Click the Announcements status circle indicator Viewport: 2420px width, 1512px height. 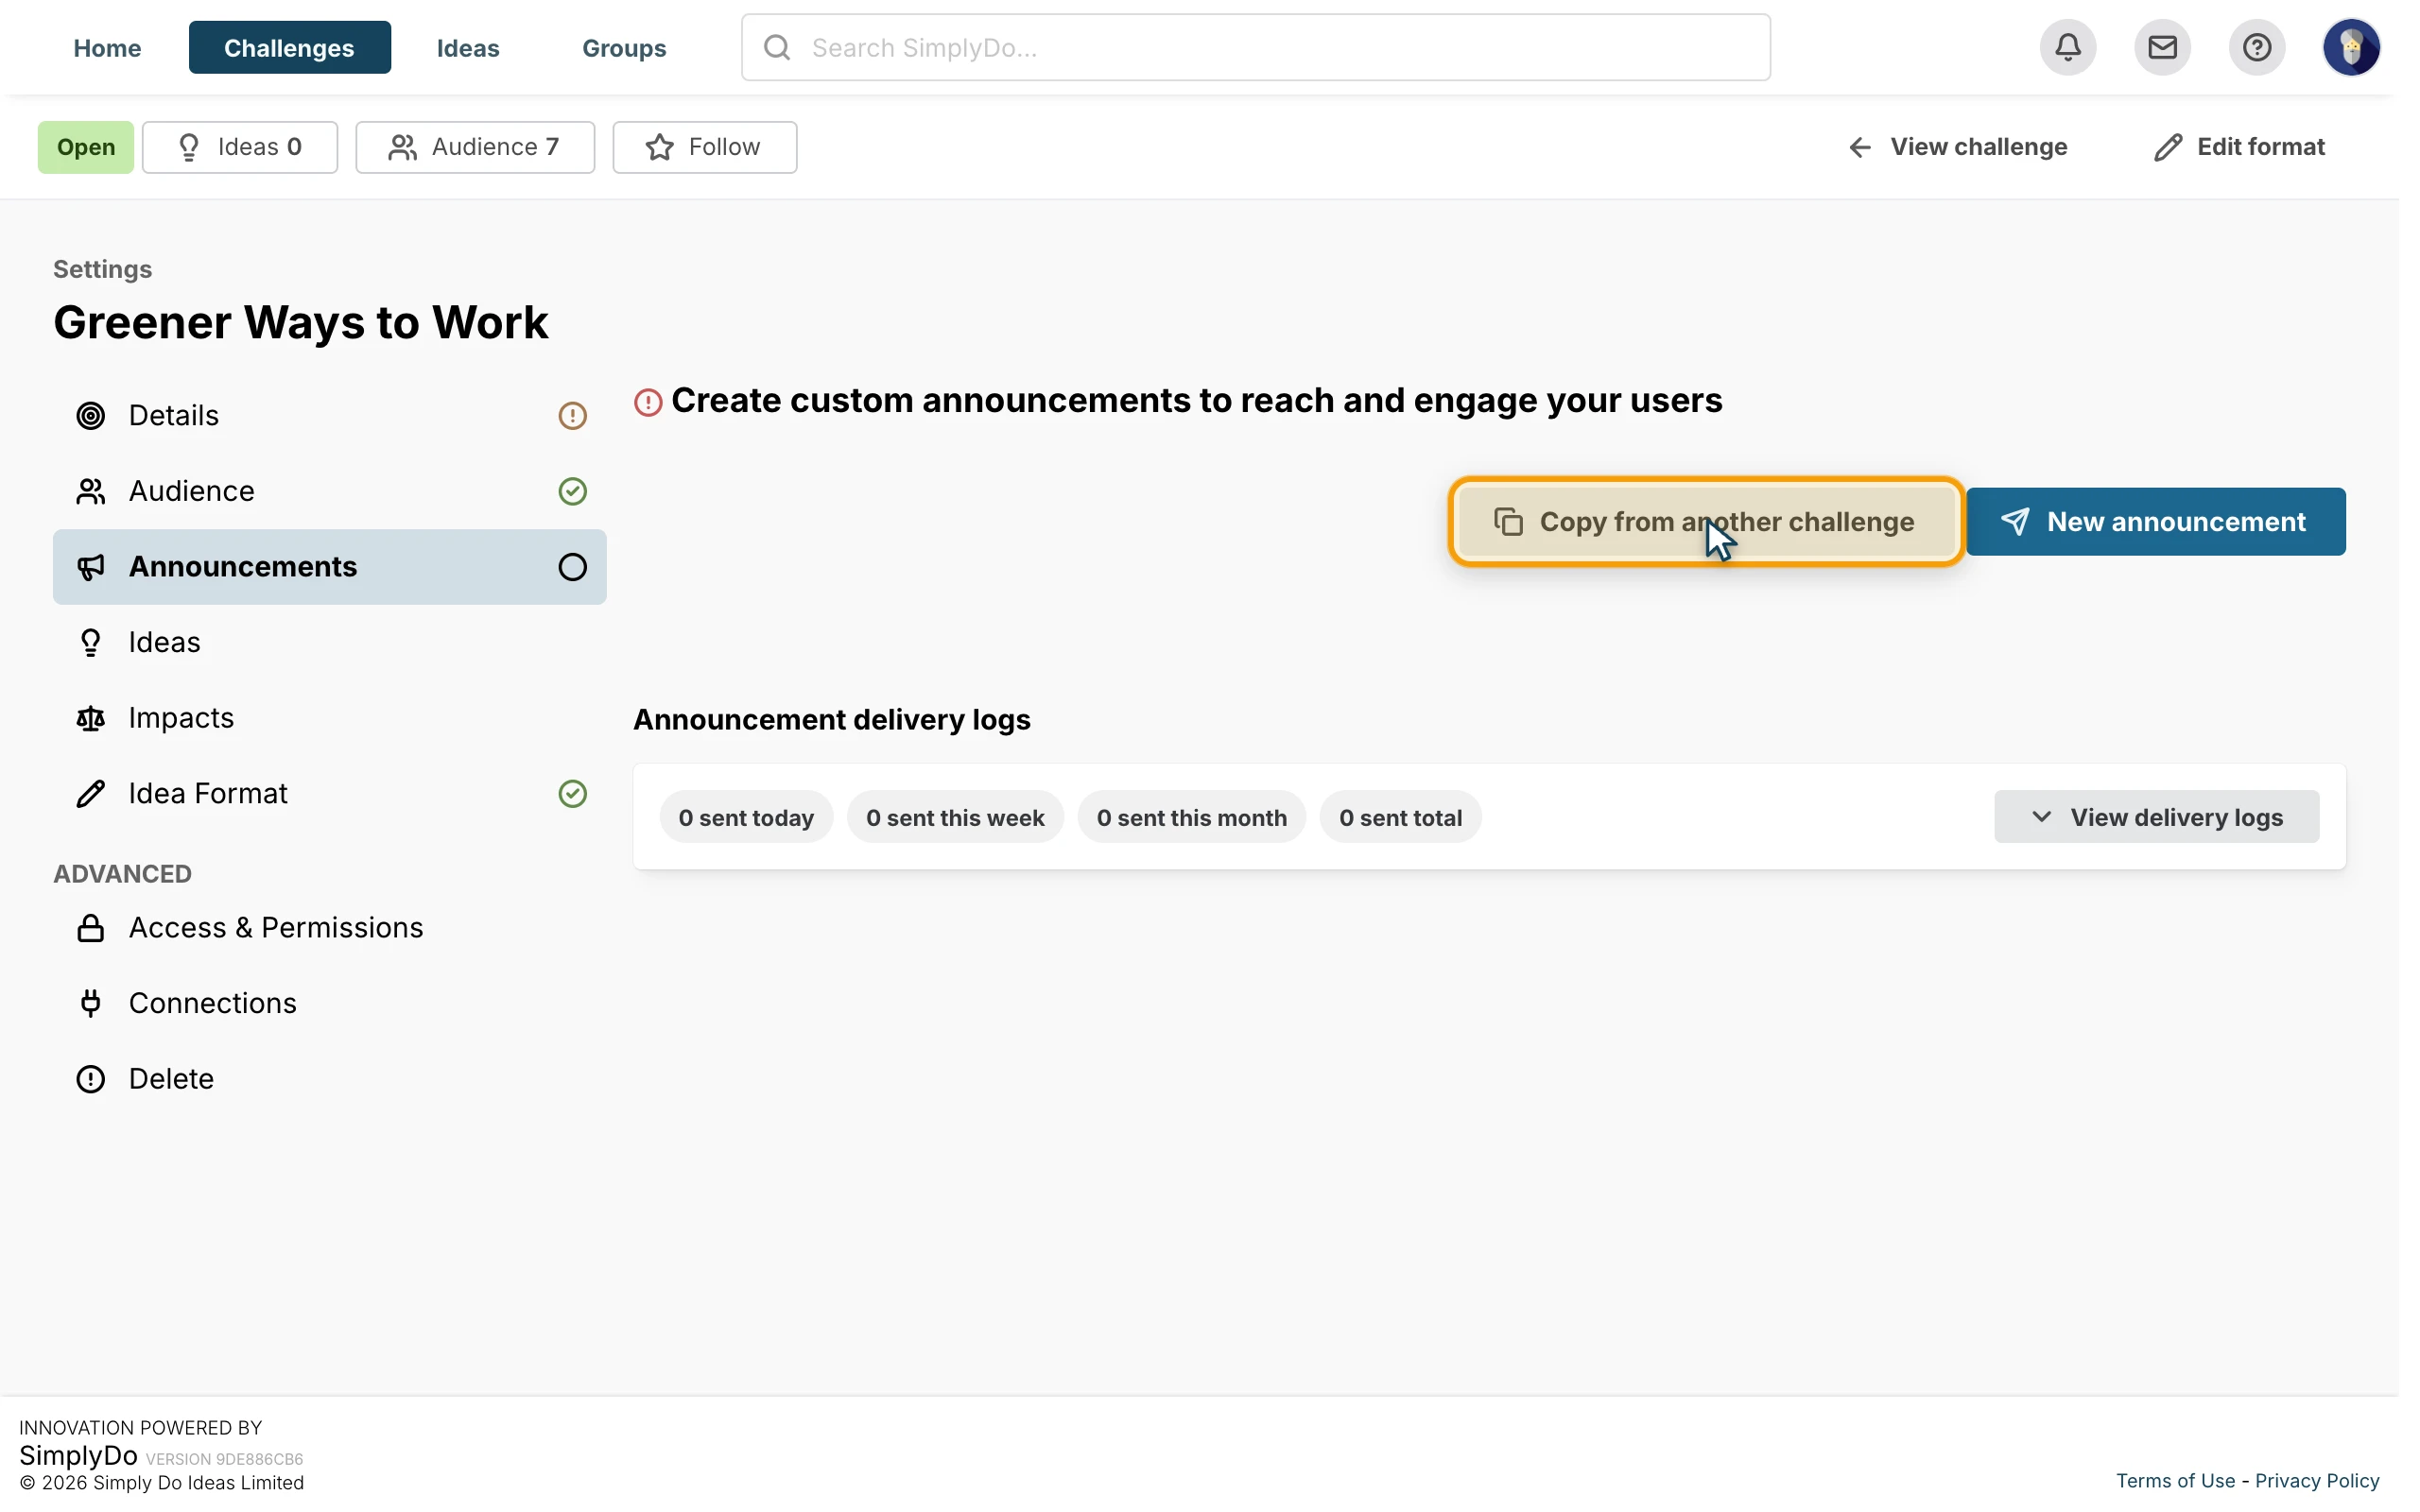tap(572, 567)
